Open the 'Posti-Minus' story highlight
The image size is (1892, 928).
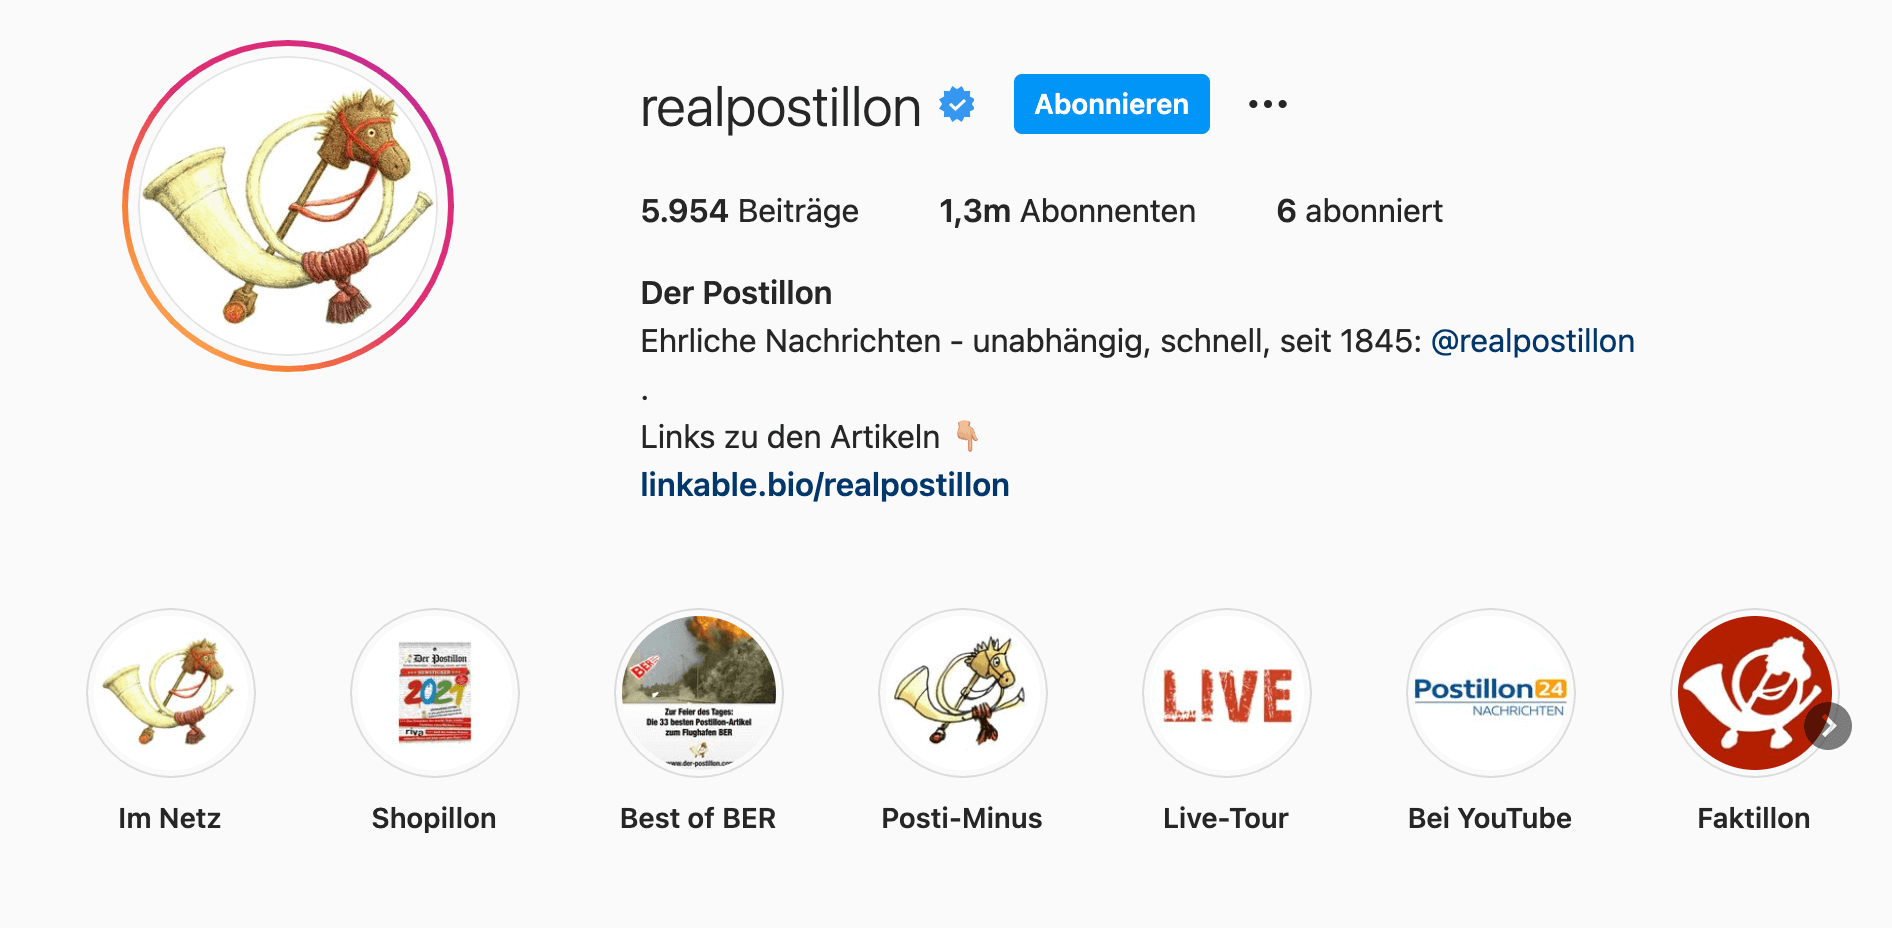pos(962,693)
